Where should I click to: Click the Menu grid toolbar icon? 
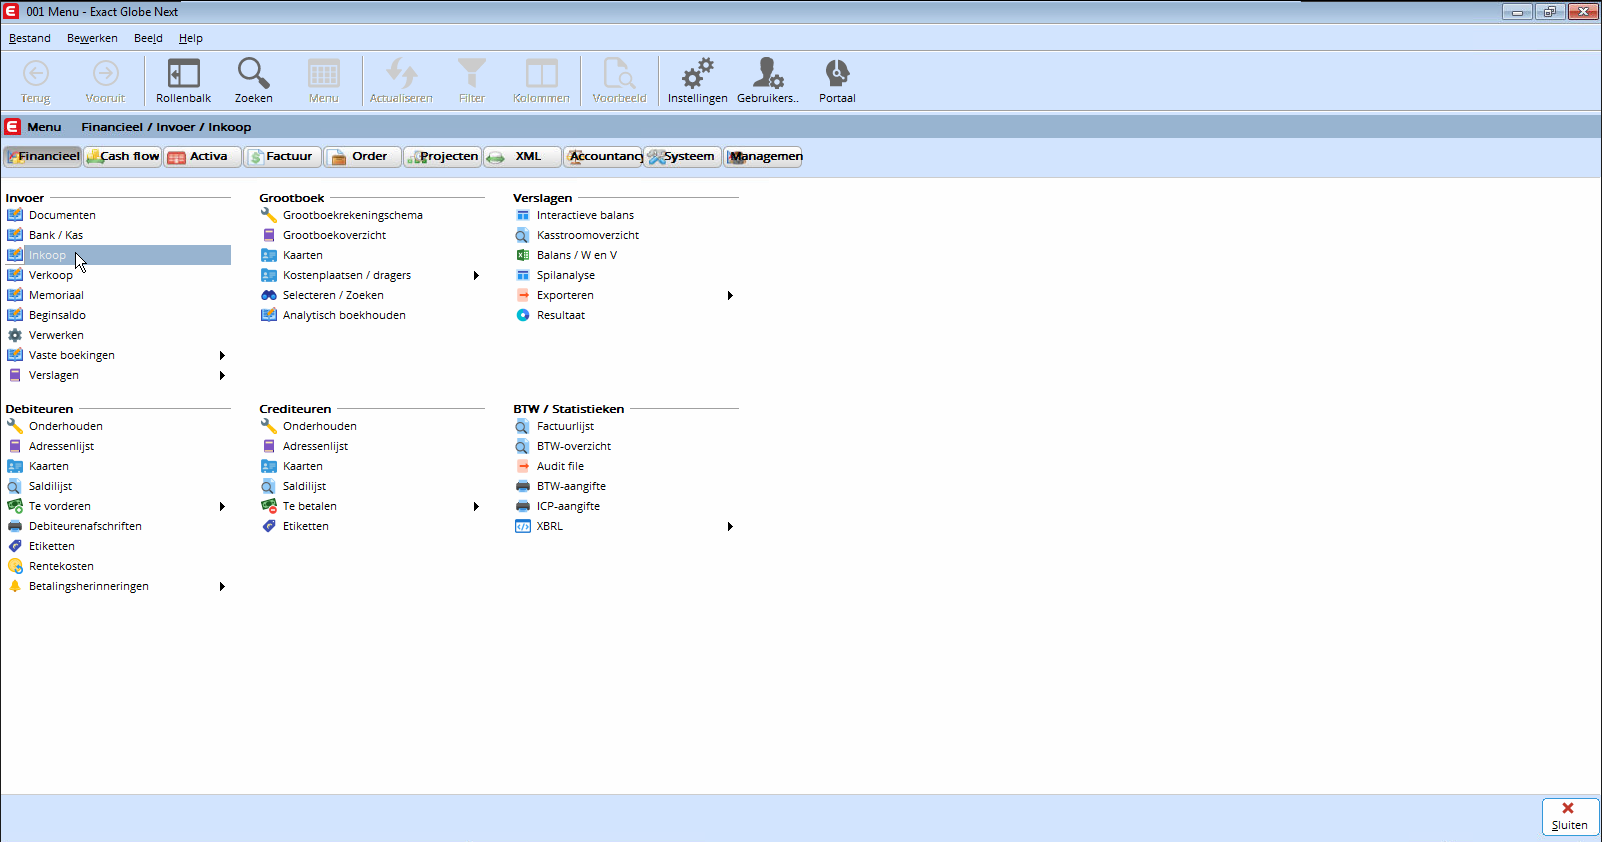pos(323,80)
